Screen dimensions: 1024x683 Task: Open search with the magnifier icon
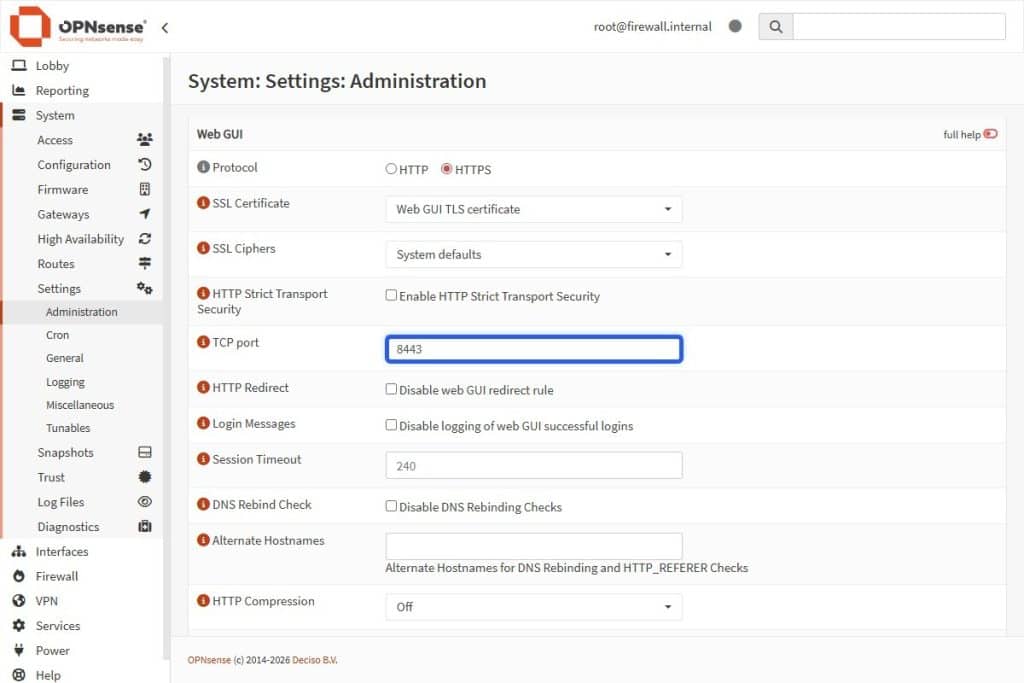pos(776,26)
